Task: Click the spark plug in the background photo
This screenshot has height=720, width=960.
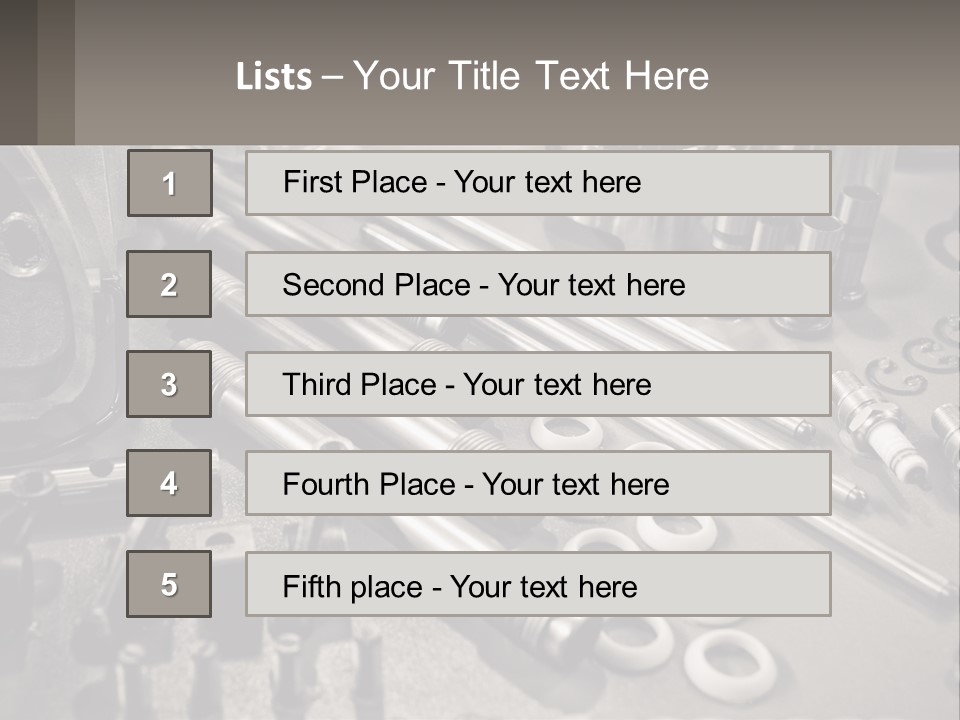Action: pyautogui.click(x=882, y=425)
